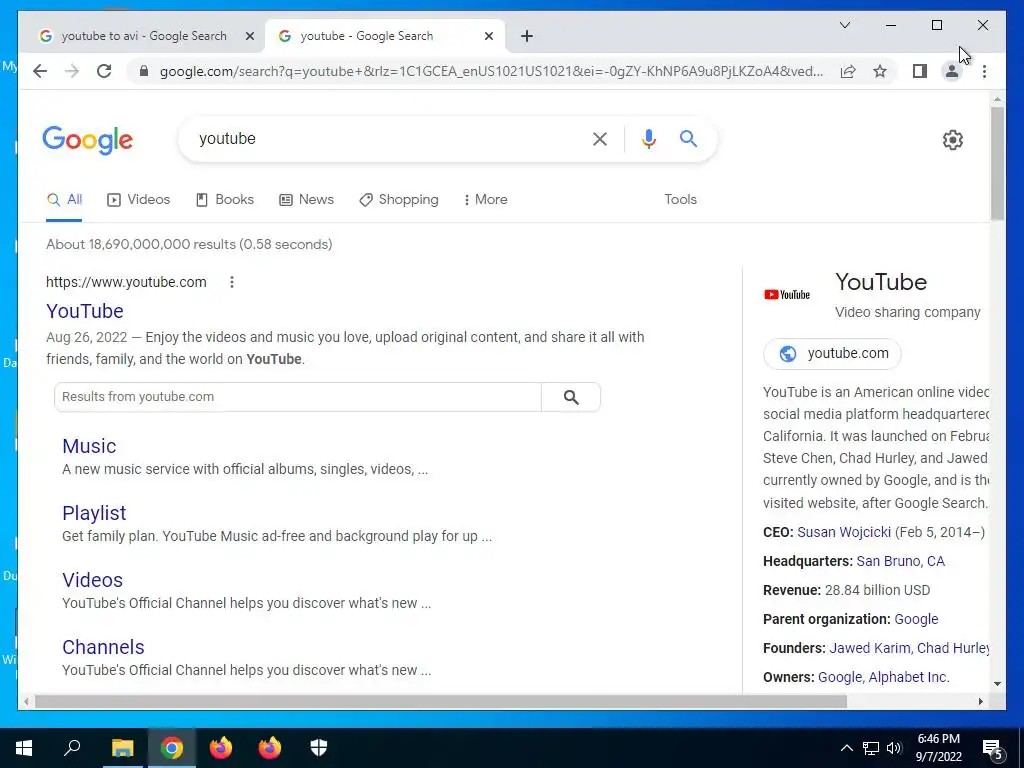The image size is (1024, 768).
Task: Click the YouTube logo in knowledge panel
Action: [x=787, y=295]
